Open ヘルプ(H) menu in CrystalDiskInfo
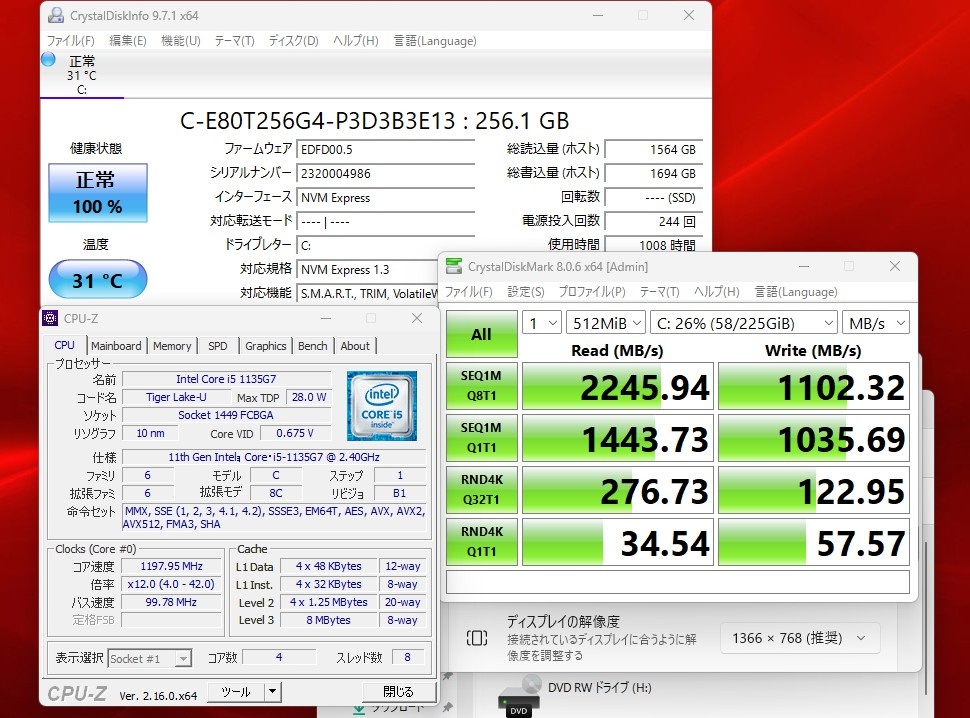The width and height of the screenshot is (970, 718). point(356,41)
